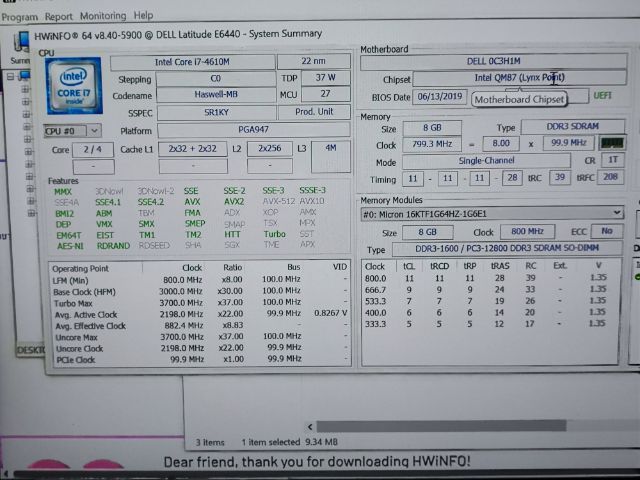
Task: Open the Micron memory module dropdown
Action: 491,213
